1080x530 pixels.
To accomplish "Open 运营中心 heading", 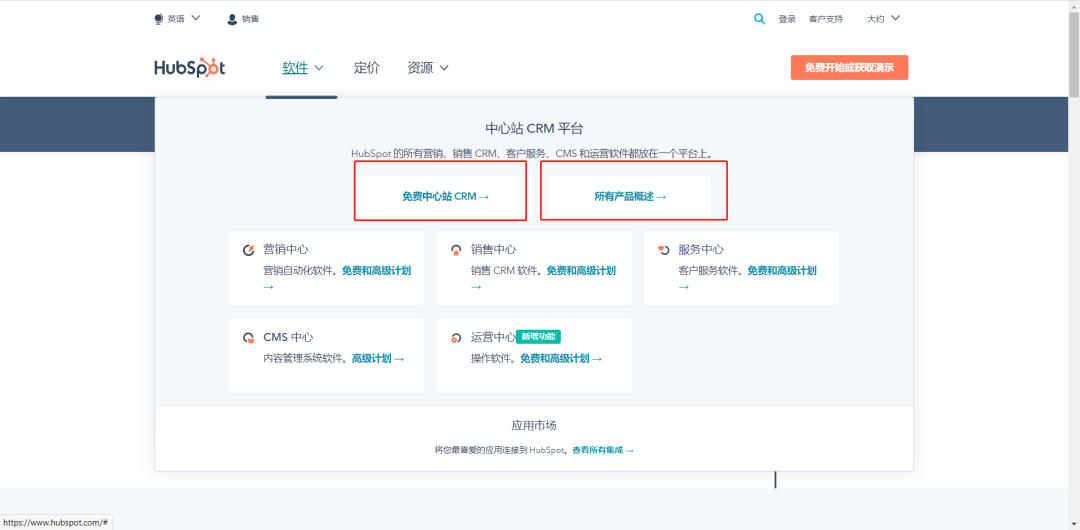I will coord(493,337).
